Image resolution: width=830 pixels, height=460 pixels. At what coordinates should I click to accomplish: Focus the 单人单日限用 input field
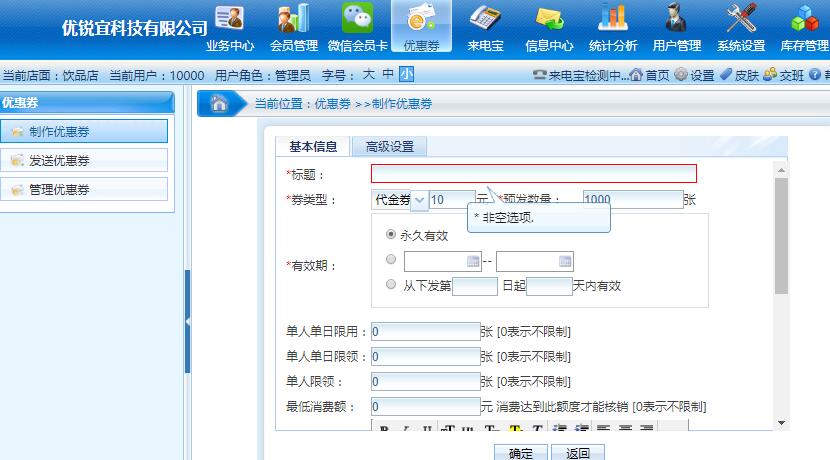pyautogui.click(x=426, y=331)
